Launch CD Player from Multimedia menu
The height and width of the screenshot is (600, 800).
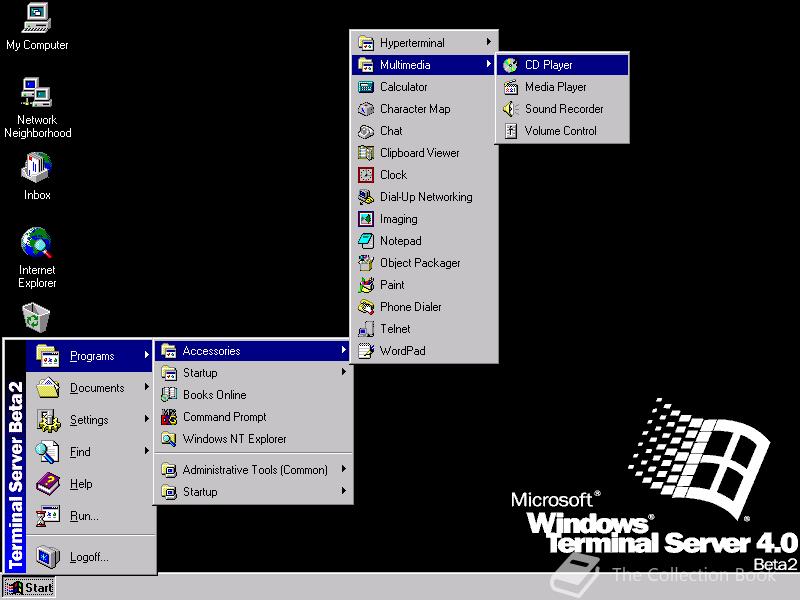click(x=562, y=65)
